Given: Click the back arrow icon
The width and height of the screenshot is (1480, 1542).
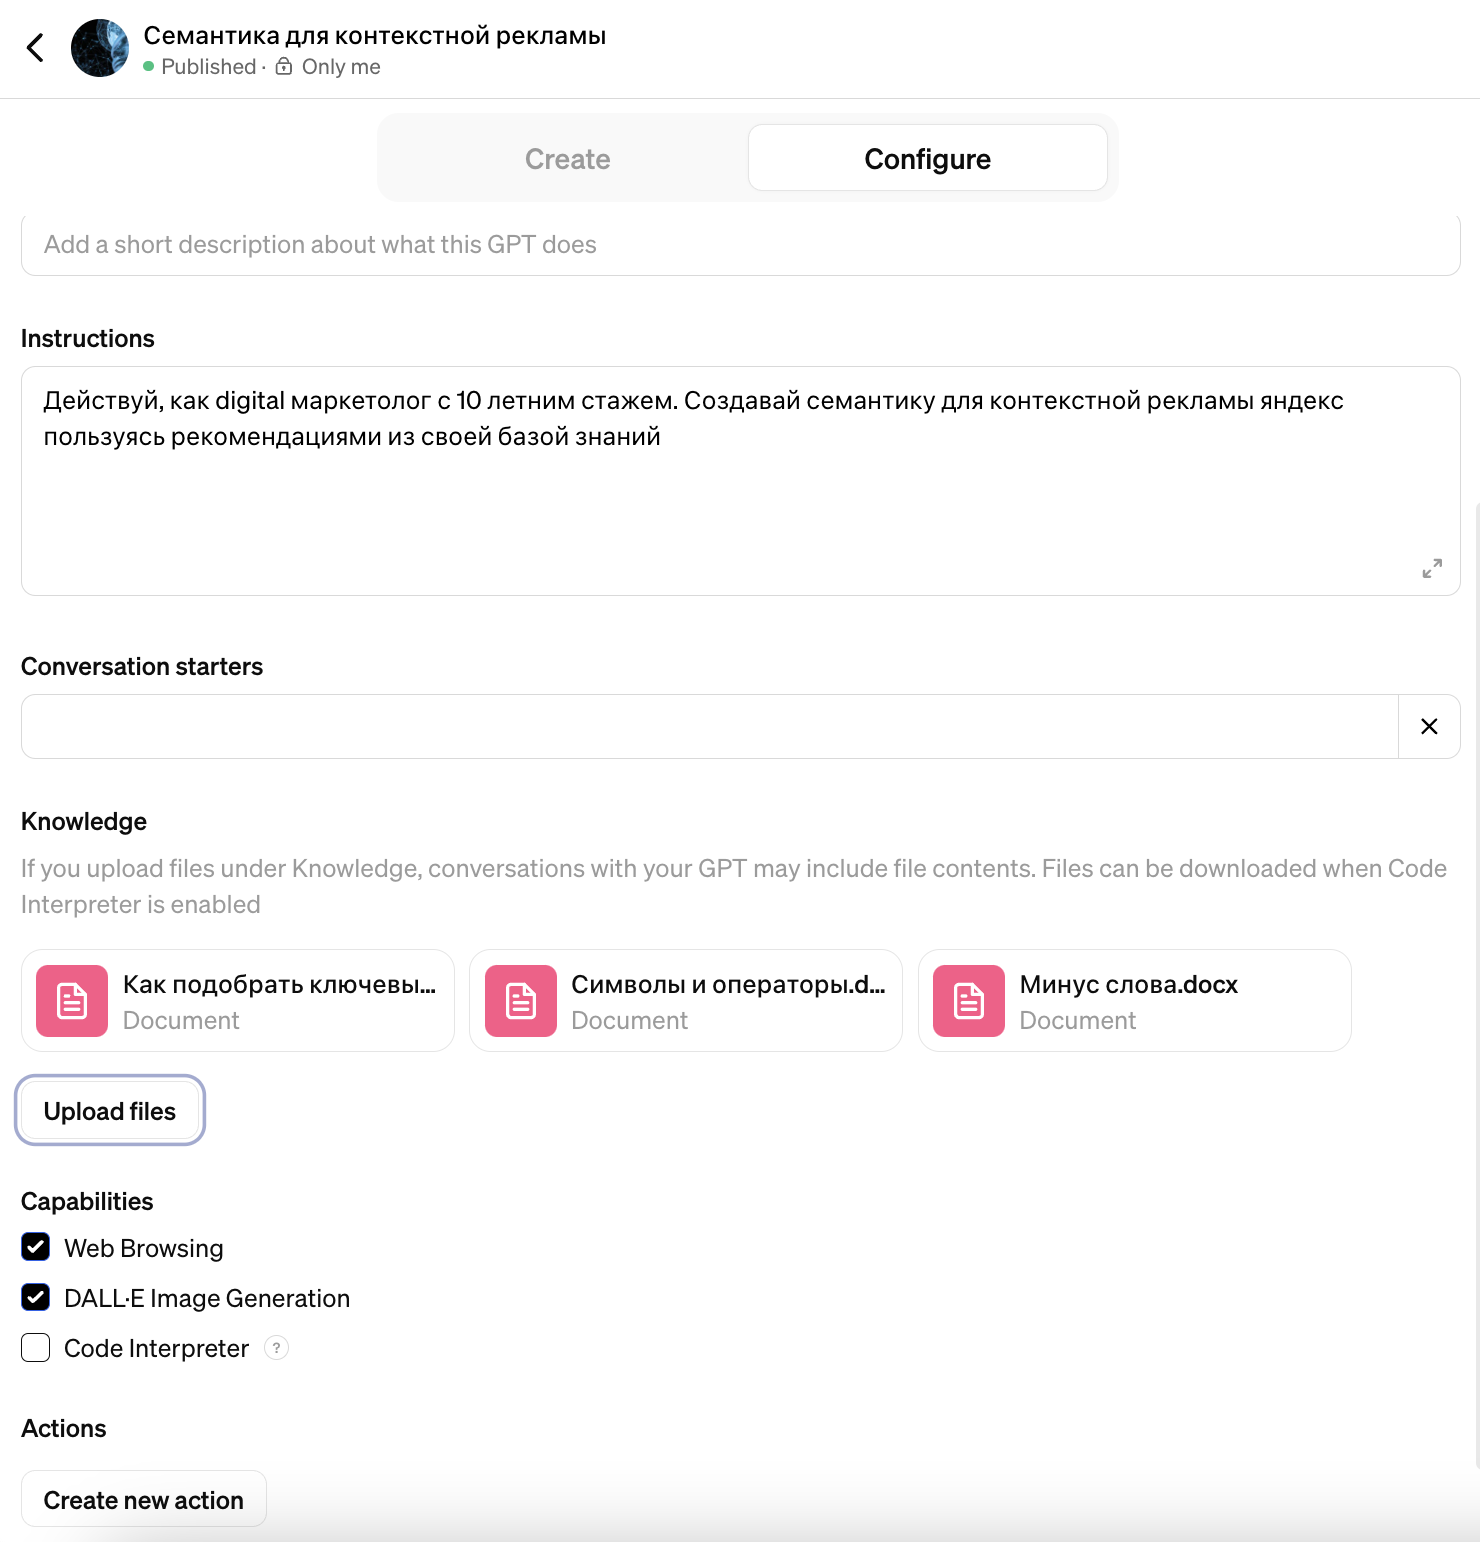Looking at the screenshot, I should 36,48.
